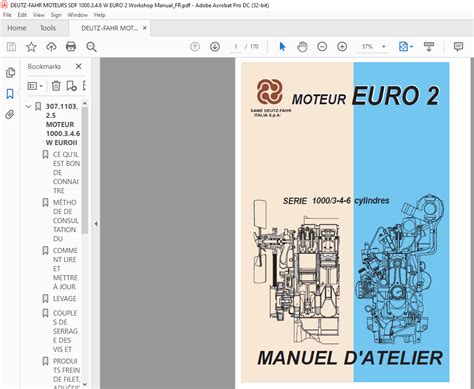Collapse the 307.1103.2.5 MOTEUR bookmark
The image size is (474, 389).
[29, 107]
